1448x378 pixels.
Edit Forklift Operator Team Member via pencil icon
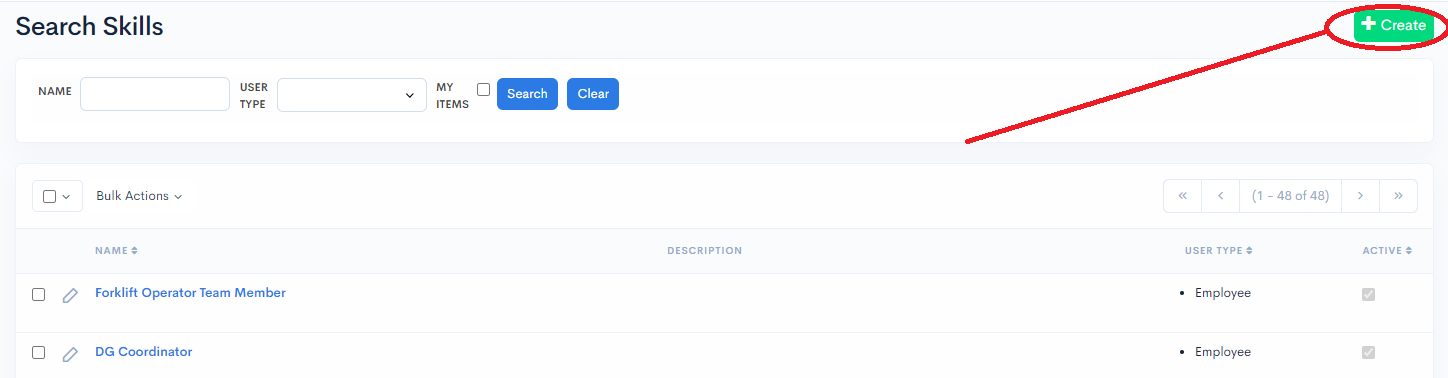70,295
